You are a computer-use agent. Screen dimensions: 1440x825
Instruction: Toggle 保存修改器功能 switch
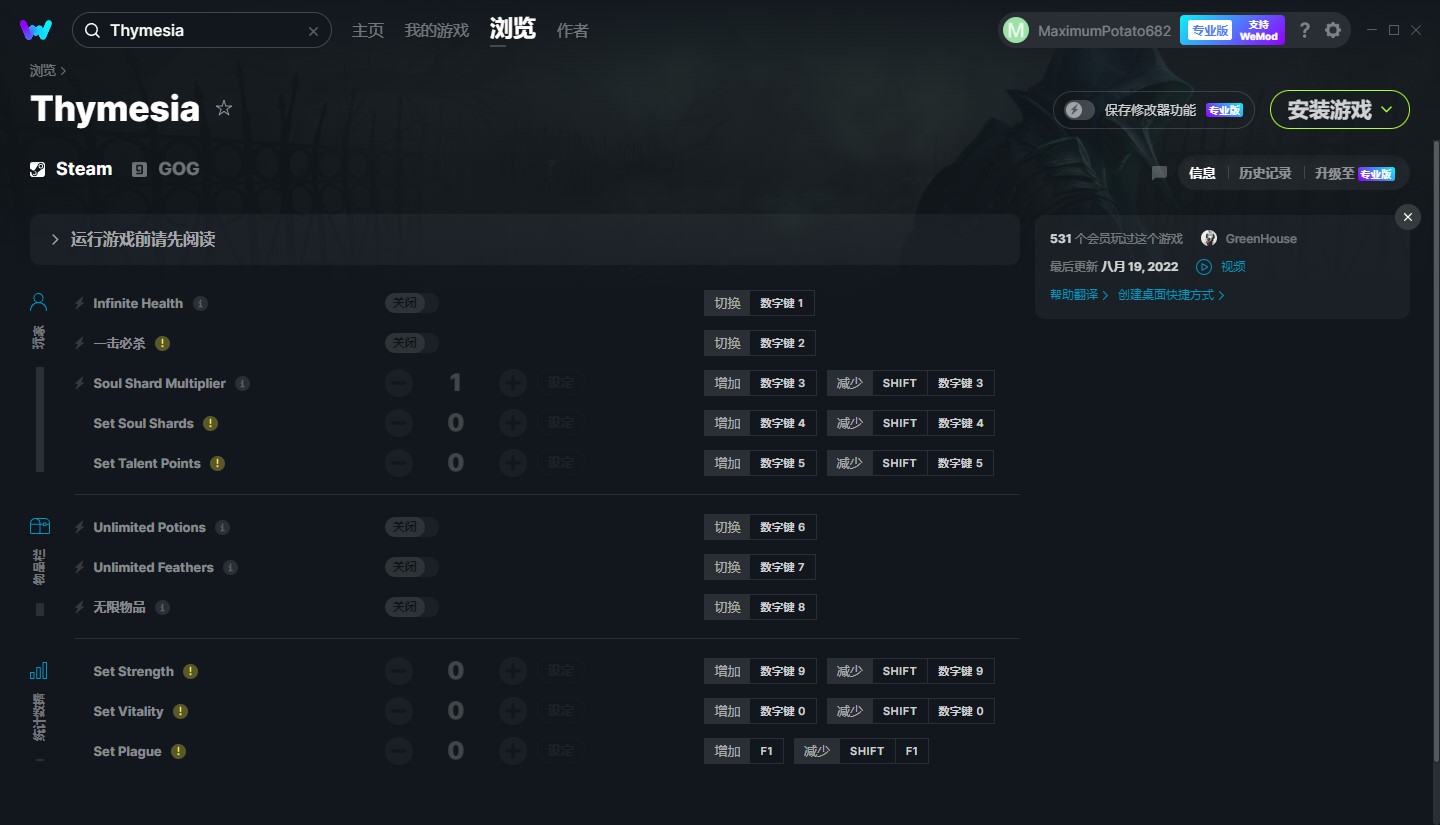tap(1079, 110)
